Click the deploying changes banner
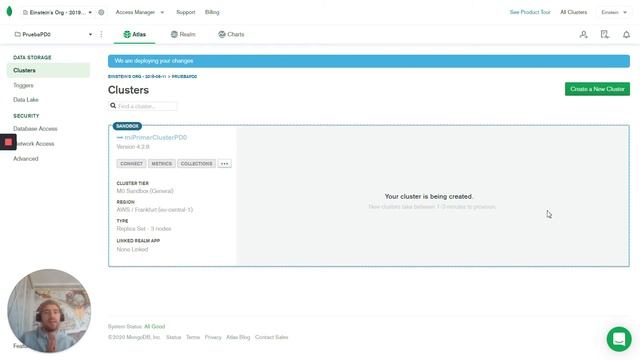The width and height of the screenshot is (640, 360). pyautogui.click(x=369, y=61)
